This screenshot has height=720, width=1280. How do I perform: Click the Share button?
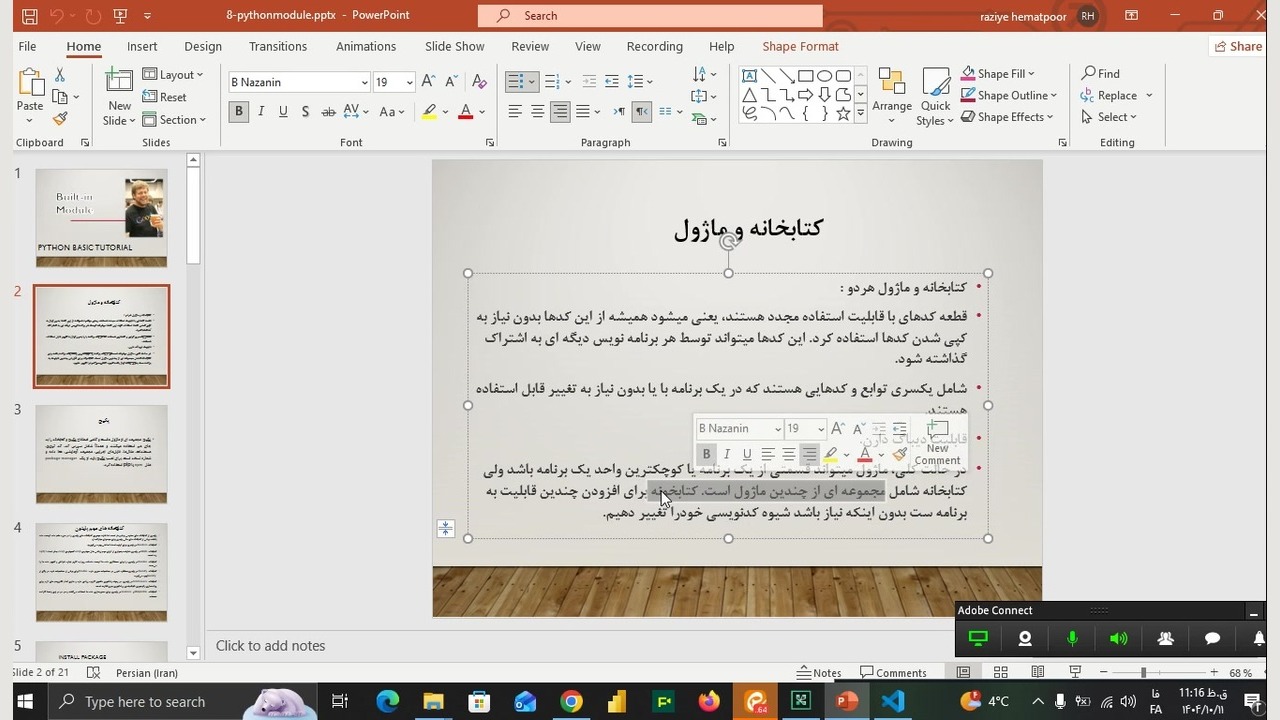click(x=1237, y=46)
